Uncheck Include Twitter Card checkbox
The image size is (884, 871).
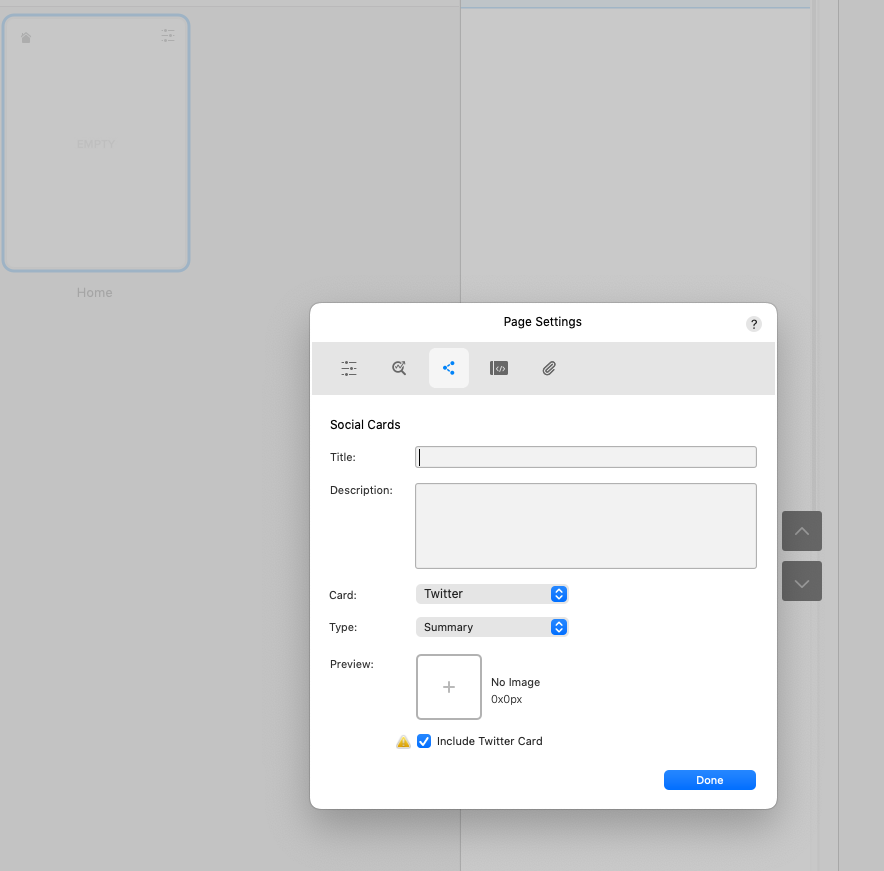[x=424, y=742]
